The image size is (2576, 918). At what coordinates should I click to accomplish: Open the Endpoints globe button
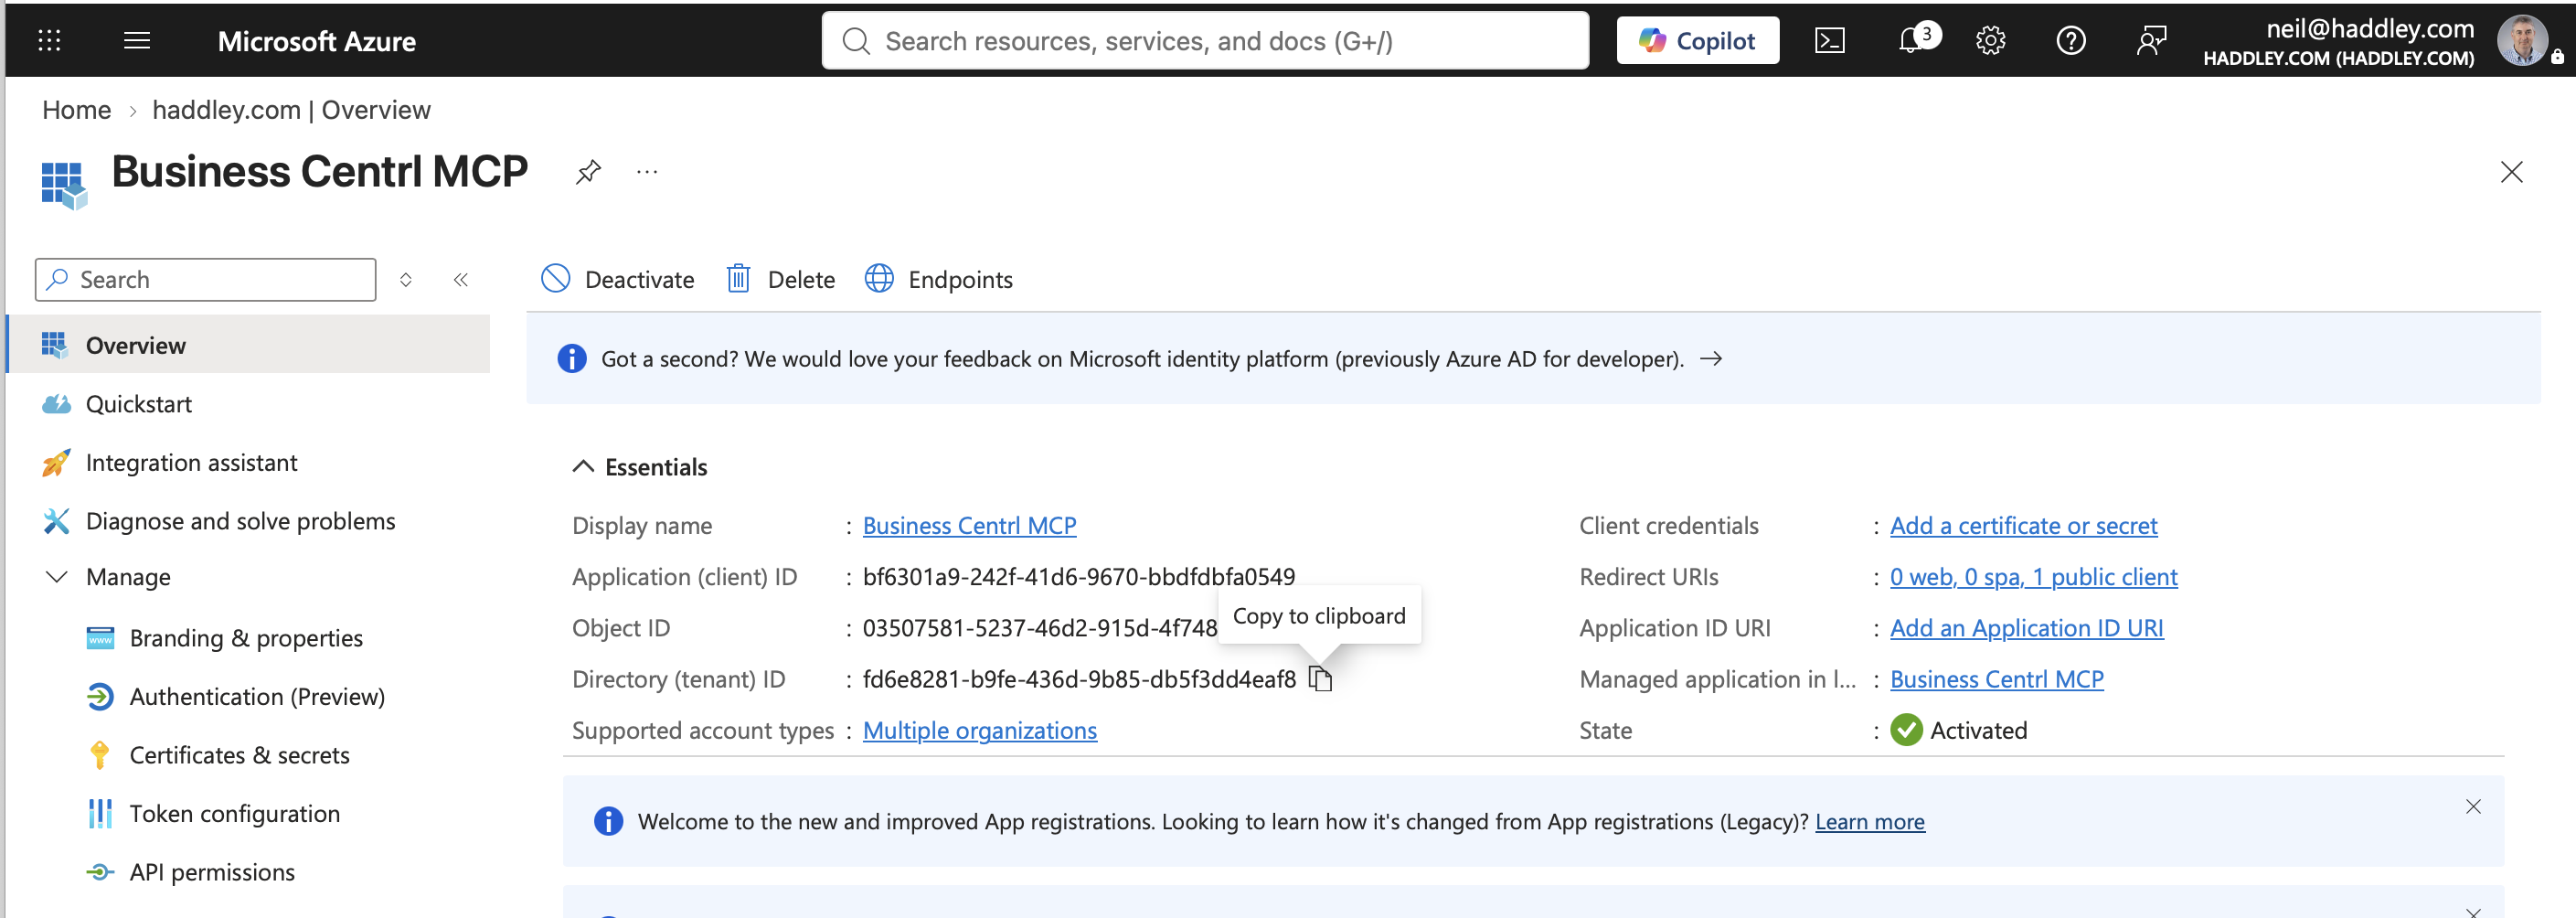click(x=938, y=279)
